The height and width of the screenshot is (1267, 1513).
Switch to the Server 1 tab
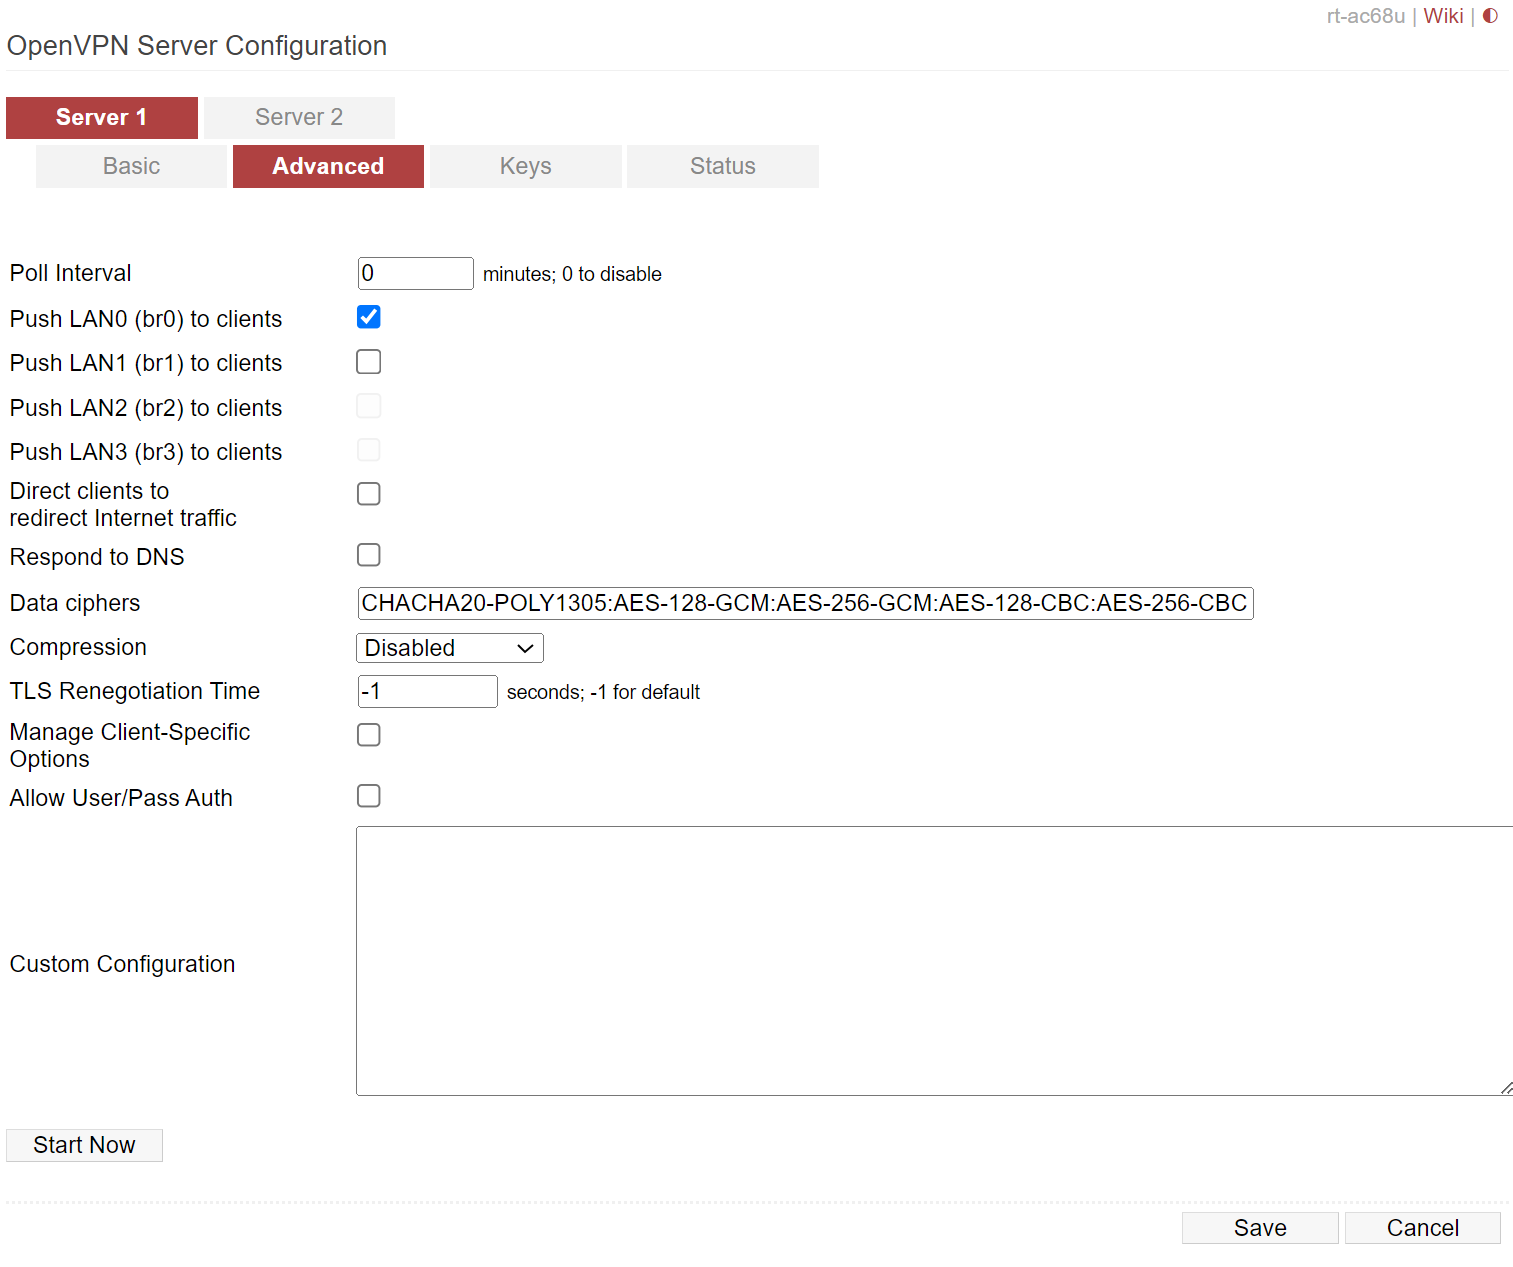pyautogui.click(x=102, y=117)
